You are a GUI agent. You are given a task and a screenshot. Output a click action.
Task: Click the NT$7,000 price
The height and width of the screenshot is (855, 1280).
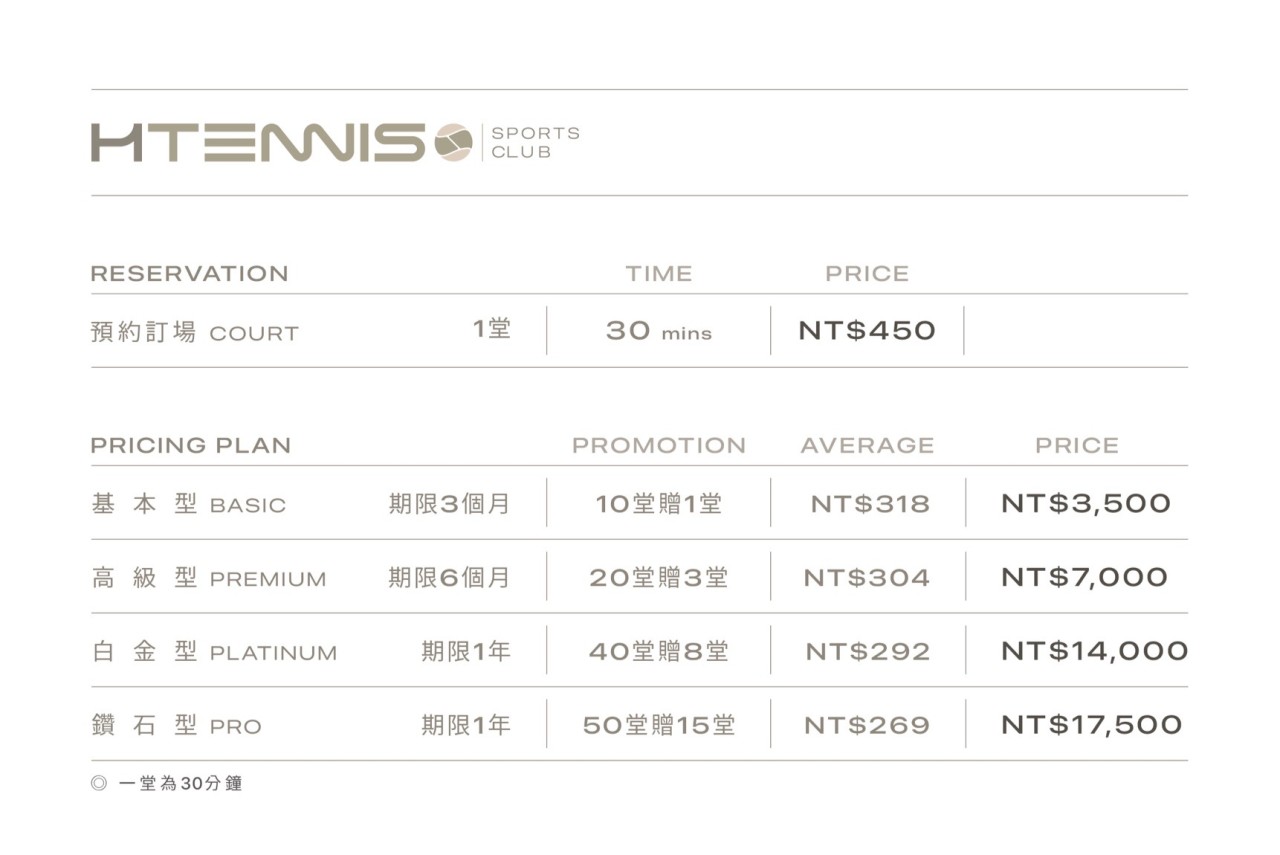tap(1085, 577)
